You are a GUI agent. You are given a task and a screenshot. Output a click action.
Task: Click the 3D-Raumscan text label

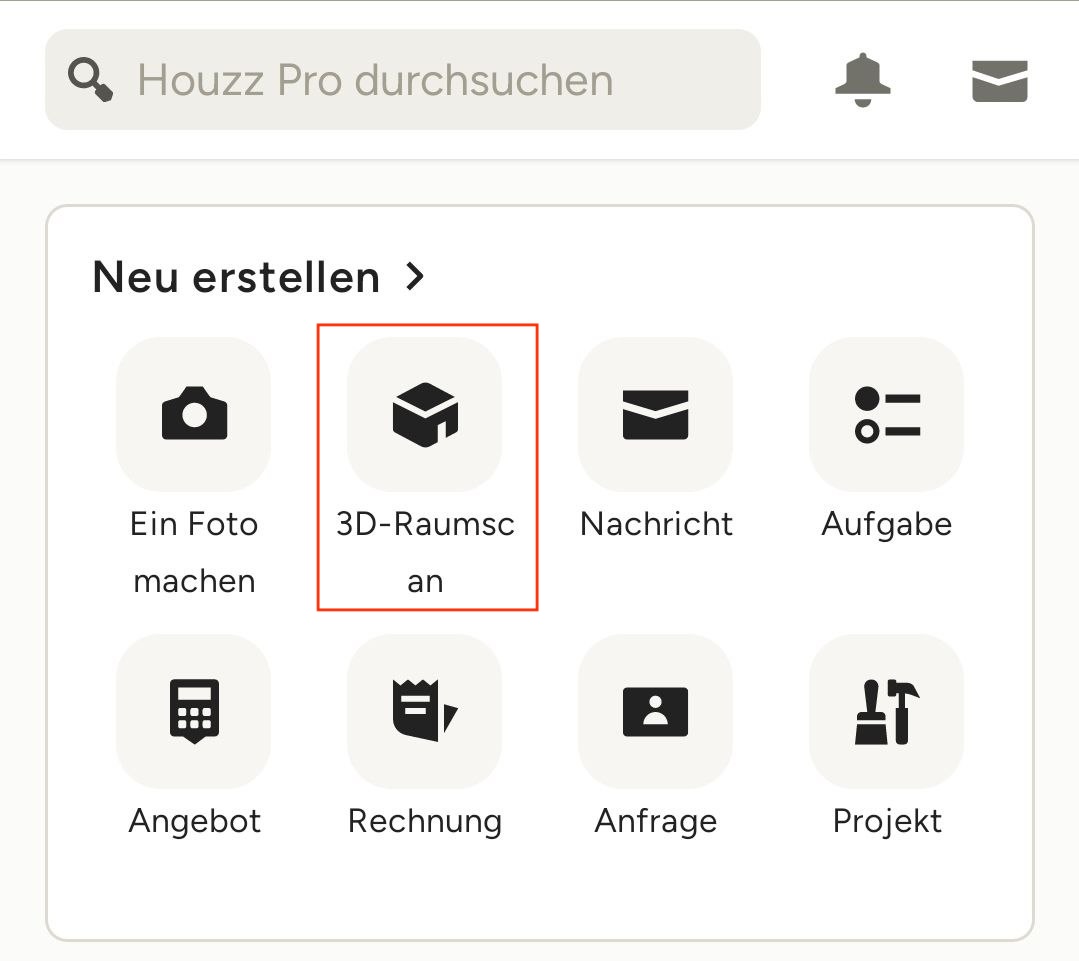click(425, 552)
